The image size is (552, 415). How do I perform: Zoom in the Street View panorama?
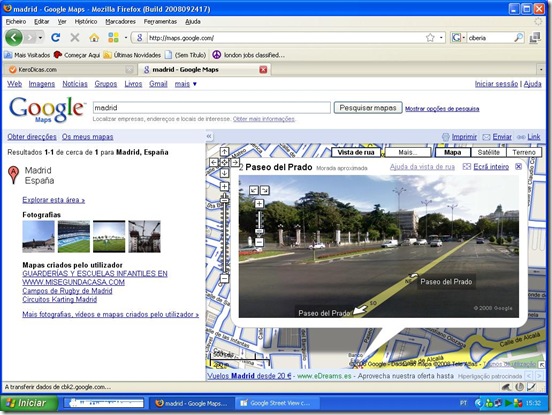click(259, 203)
